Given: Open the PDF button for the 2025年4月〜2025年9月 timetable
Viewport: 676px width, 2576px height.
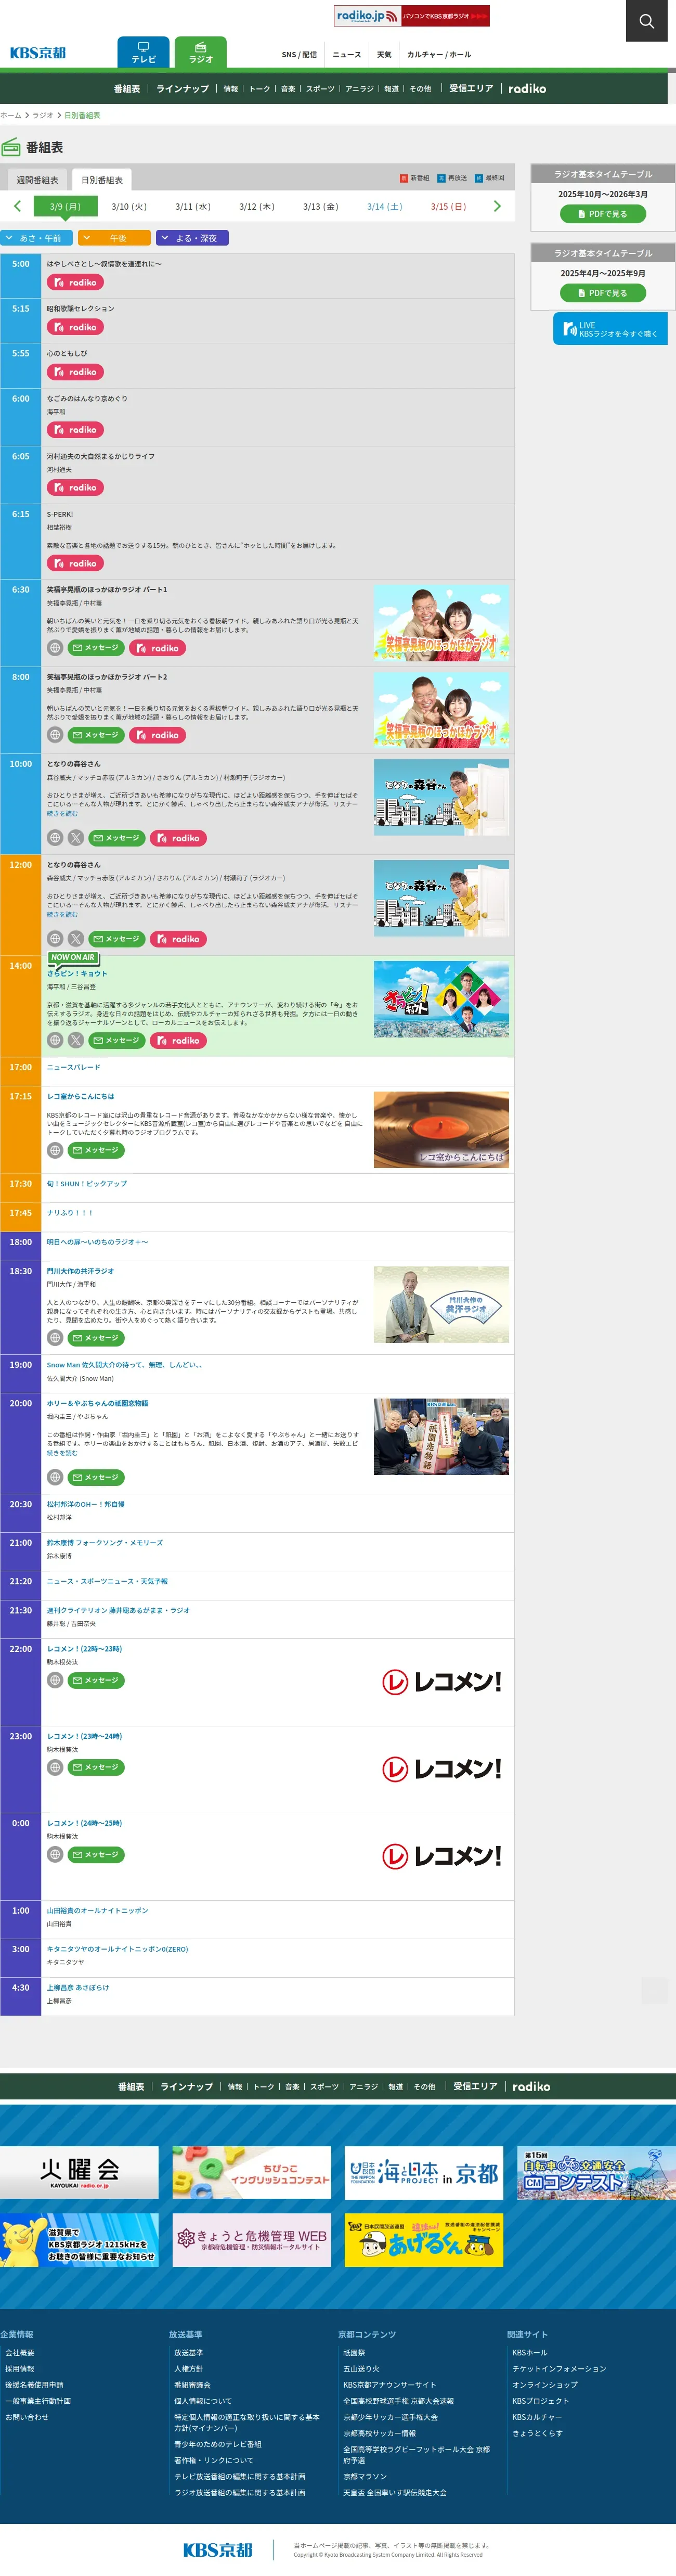Looking at the screenshot, I should click(x=602, y=293).
